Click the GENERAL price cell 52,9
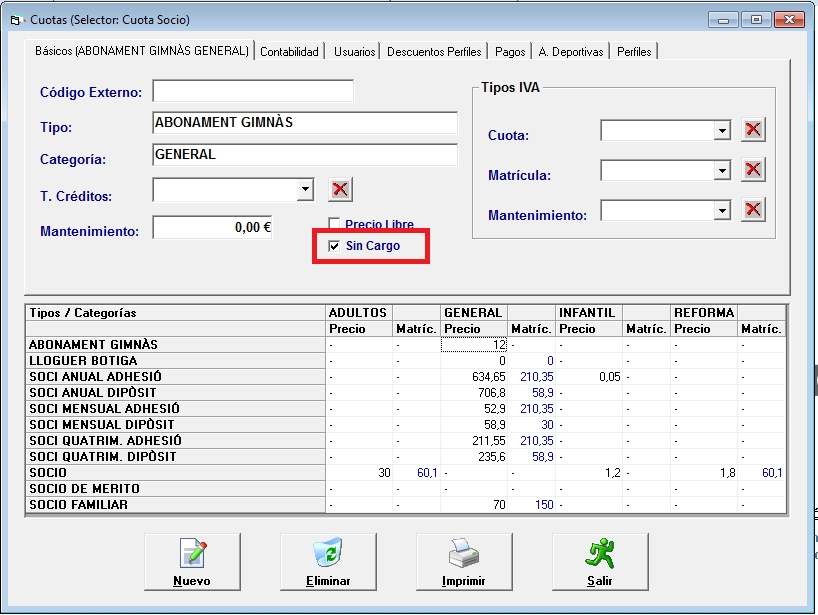818x615 pixels. coord(474,408)
